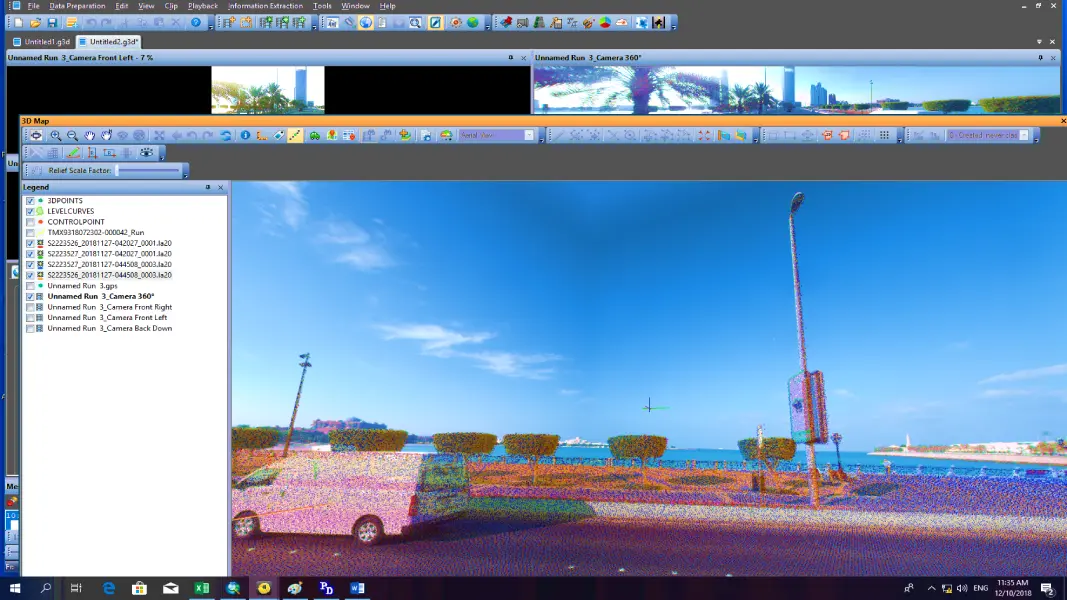Click the Open folder icon in main toolbar
The width and height of the screenshot is (1067, 600).
pyautogui.click(x=35, y=23)
